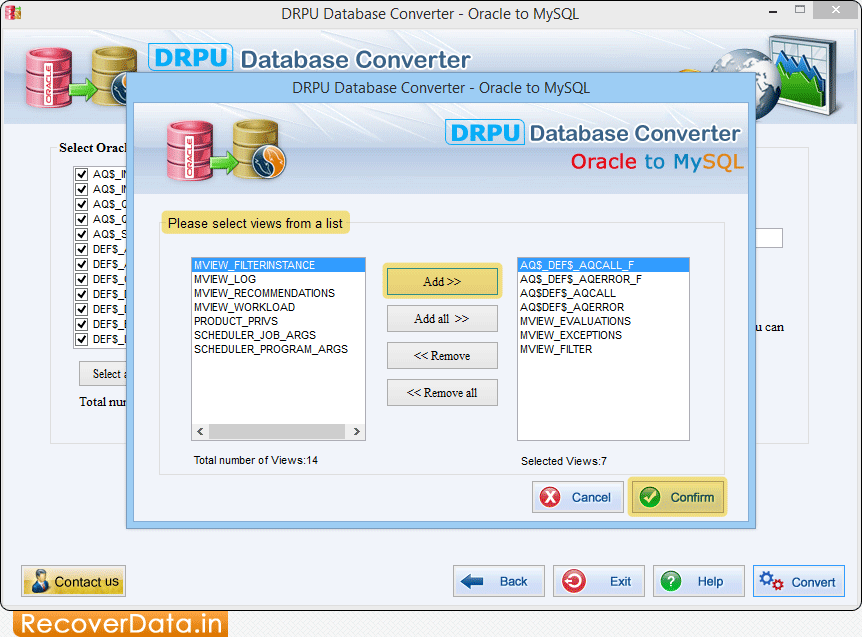
Task: Click Add all >> button
Action: click(442, 319)
